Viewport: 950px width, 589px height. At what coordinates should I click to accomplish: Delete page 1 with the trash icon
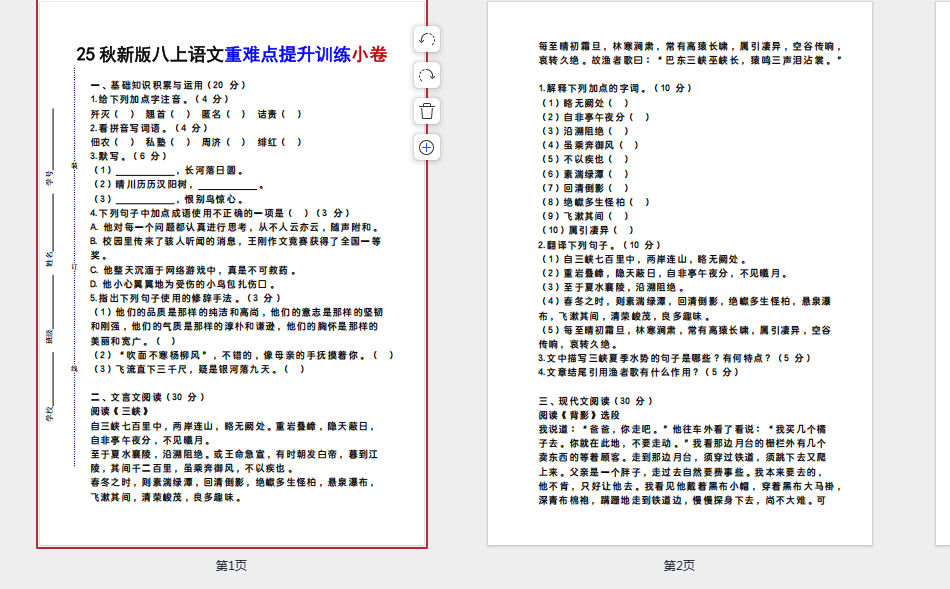(x=427, y=111)
